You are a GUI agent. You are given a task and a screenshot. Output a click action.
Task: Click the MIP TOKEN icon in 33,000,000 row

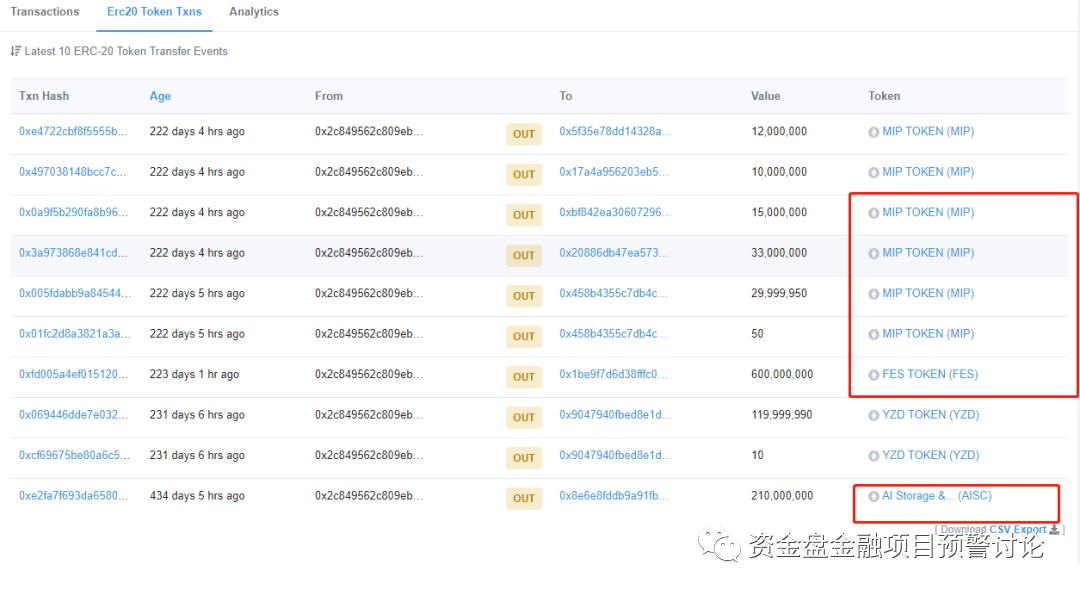(873, 252)
